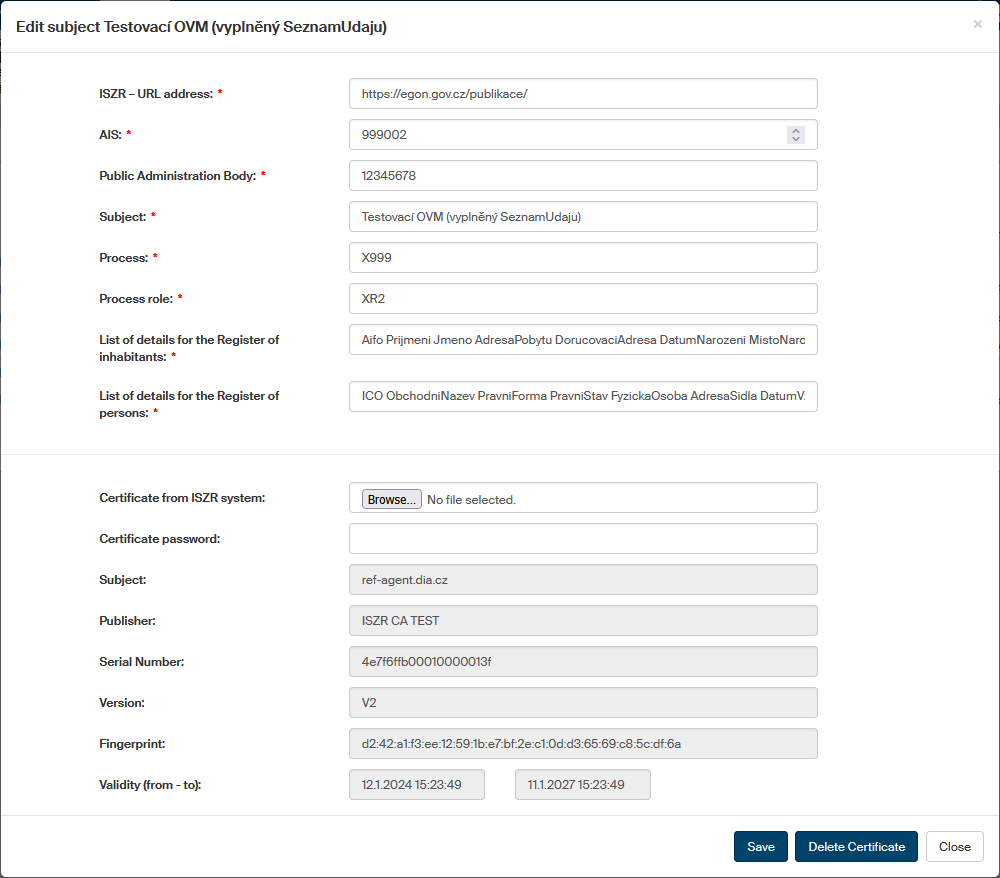Click the read-only Publisher field ISZR CA TEST

(583, 620)
